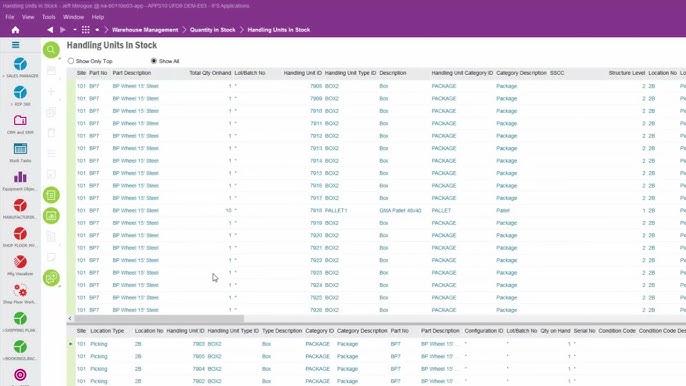686x386 pixels.
Task: Click left scroll arrow of upper table
Action: point(70,319)
